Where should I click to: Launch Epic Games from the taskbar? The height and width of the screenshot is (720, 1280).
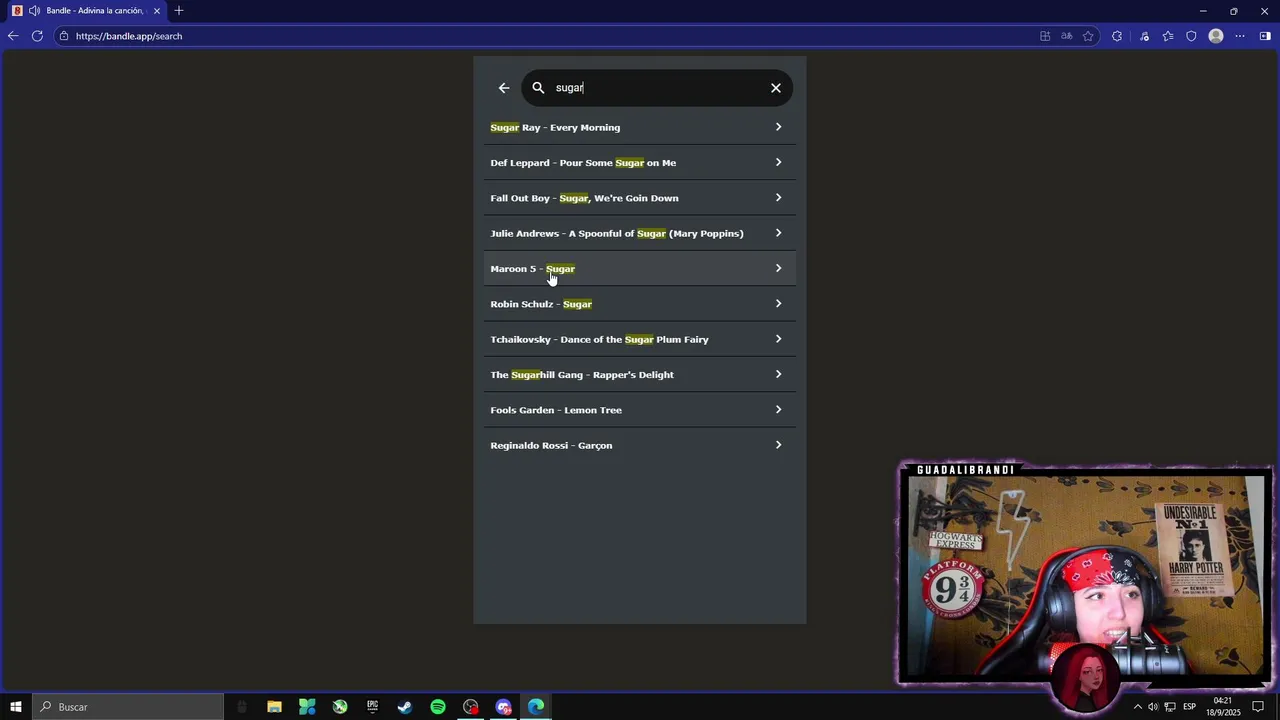tap(373, 707)
